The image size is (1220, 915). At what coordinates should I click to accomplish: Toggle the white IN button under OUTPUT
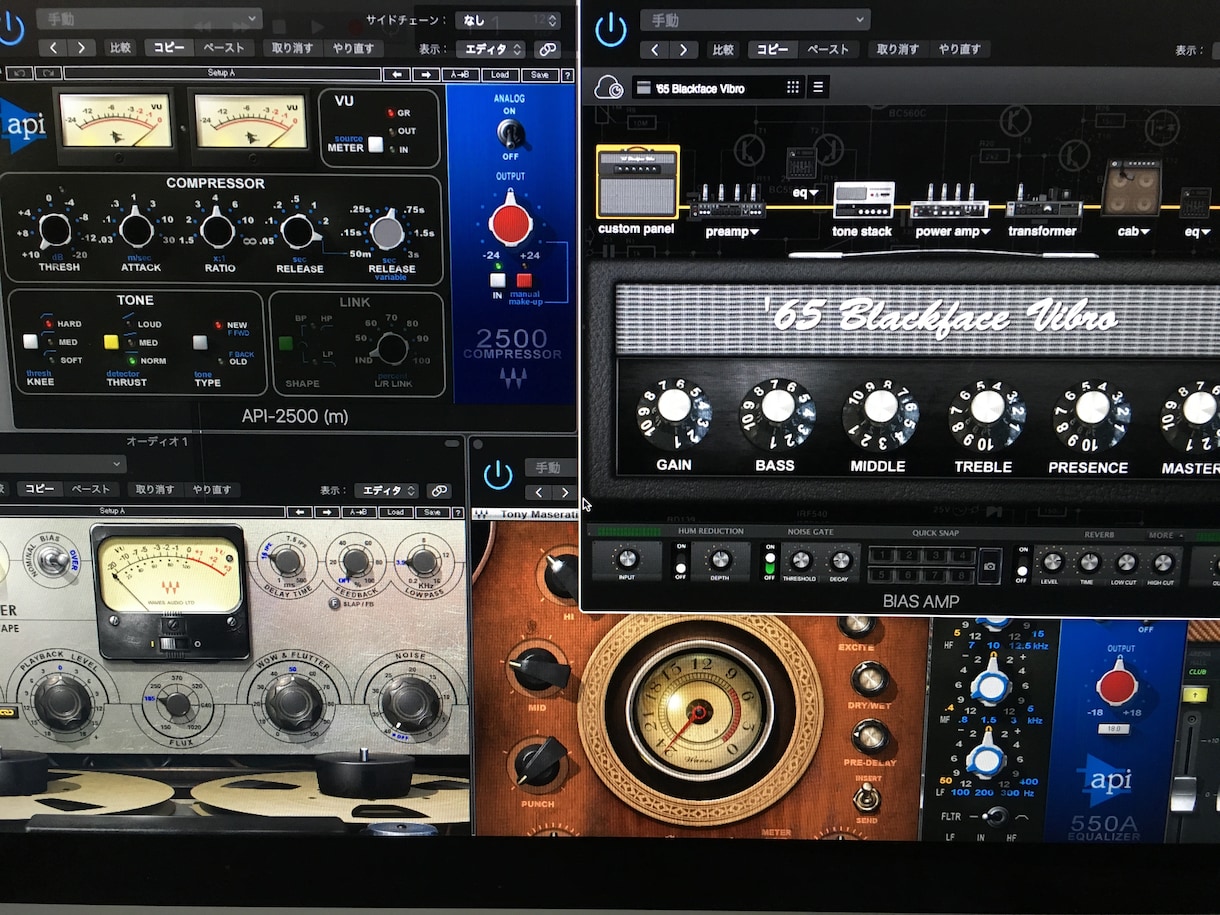496,280
